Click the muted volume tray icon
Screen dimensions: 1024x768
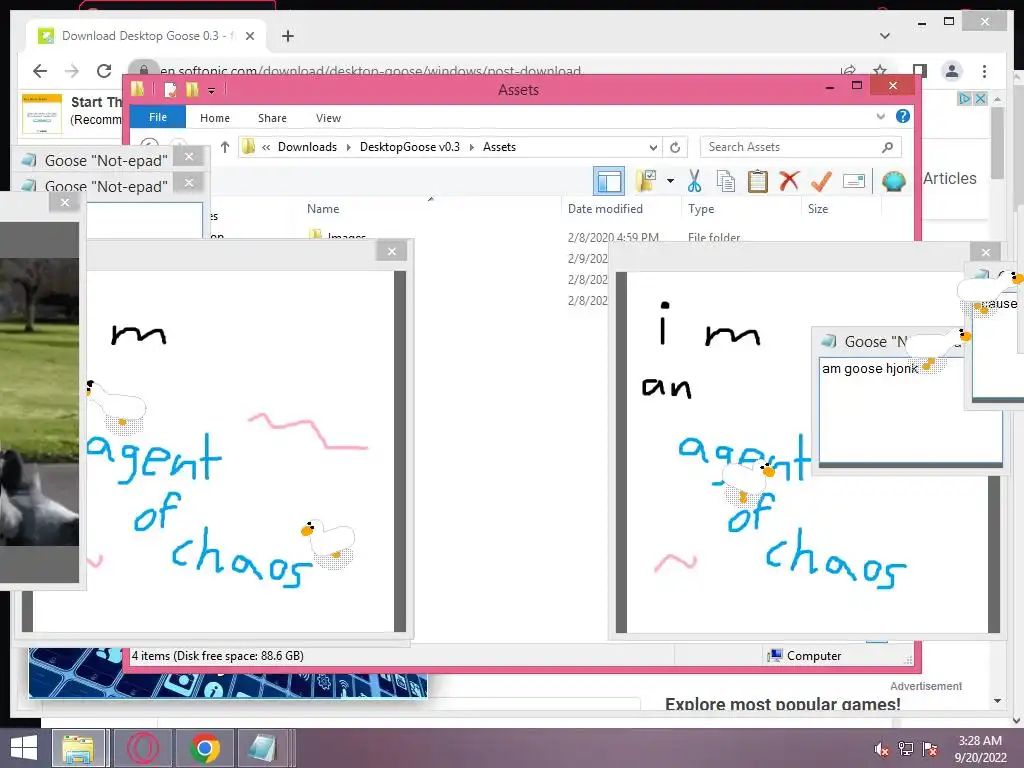click(880, 749)
